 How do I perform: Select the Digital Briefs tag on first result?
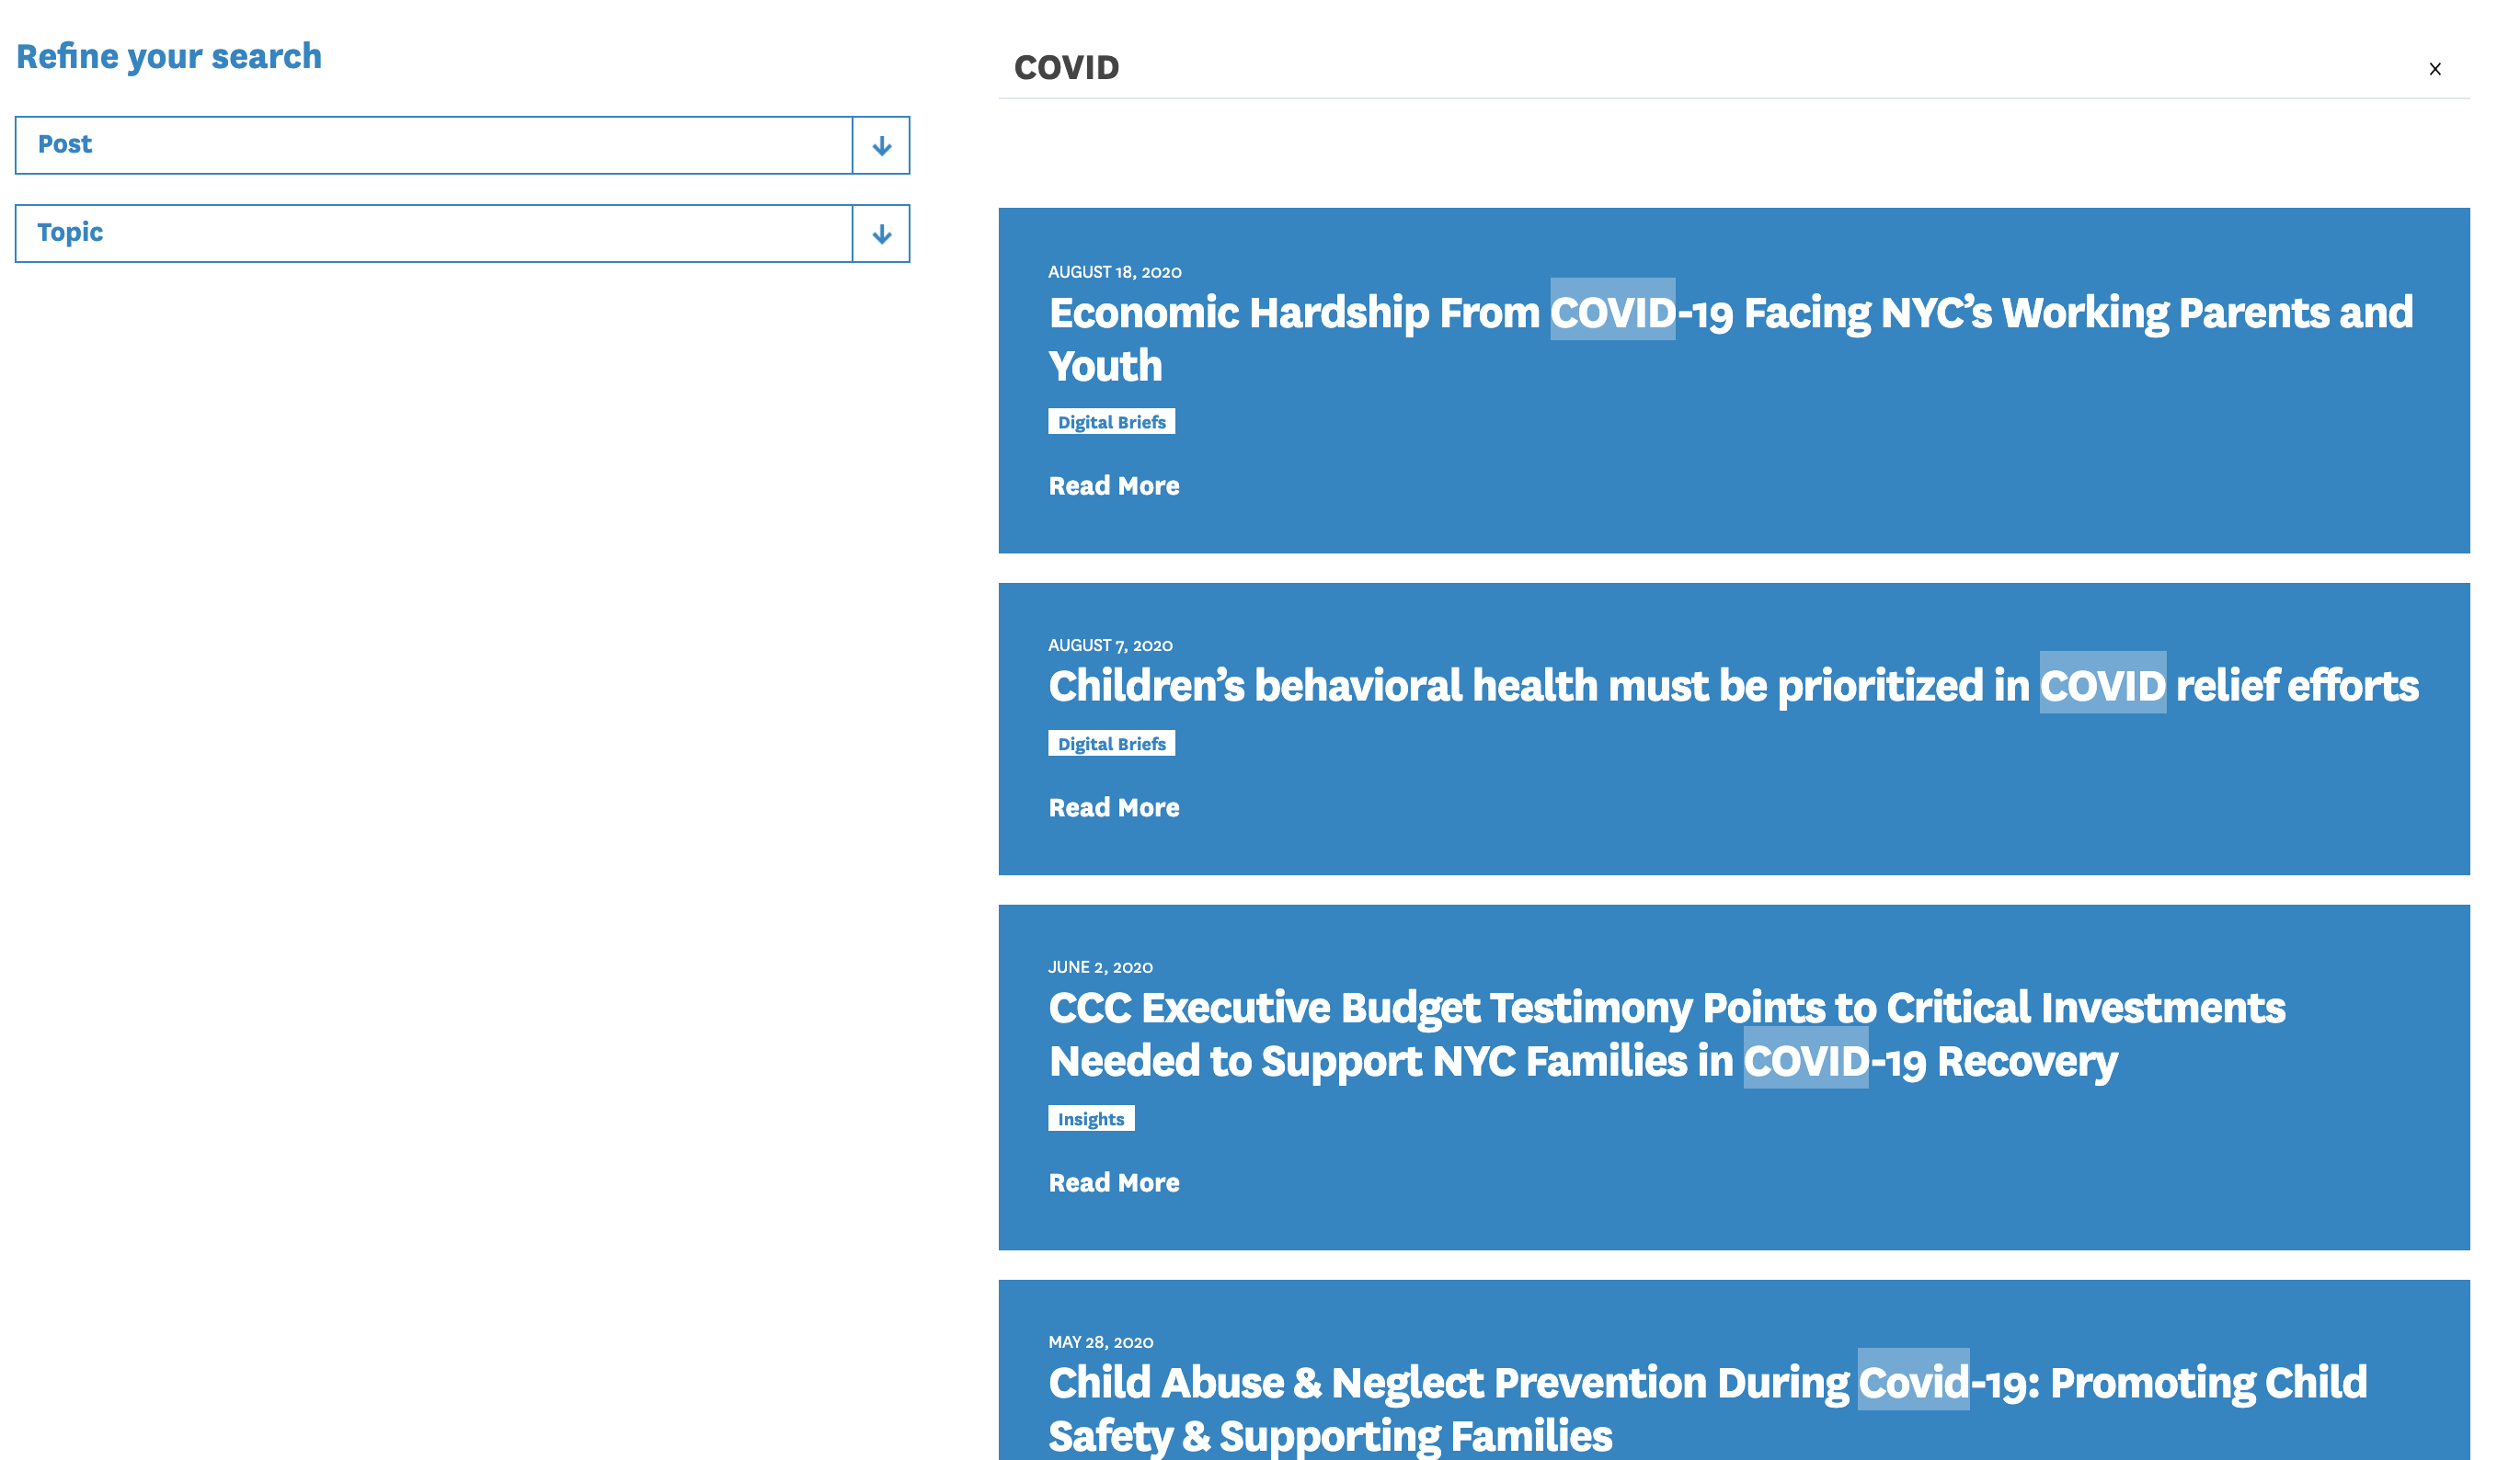1111,421
